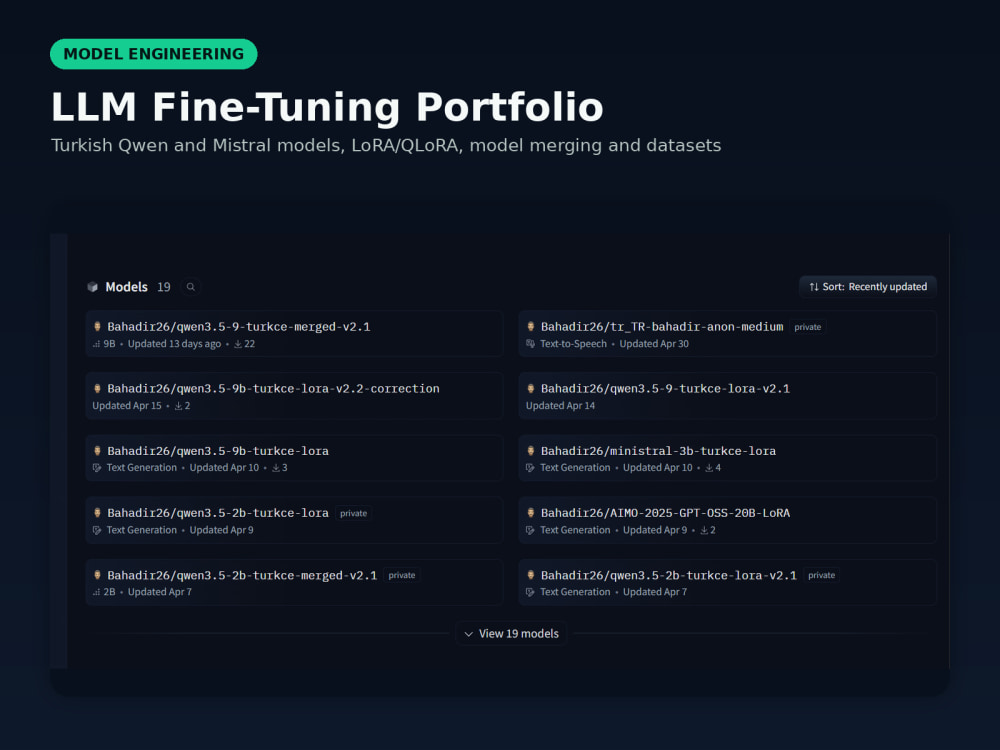
Task: Open Bahadir26/qwen3.5-9-turkce-lora-v2.1 model
Action: (727, 396)
